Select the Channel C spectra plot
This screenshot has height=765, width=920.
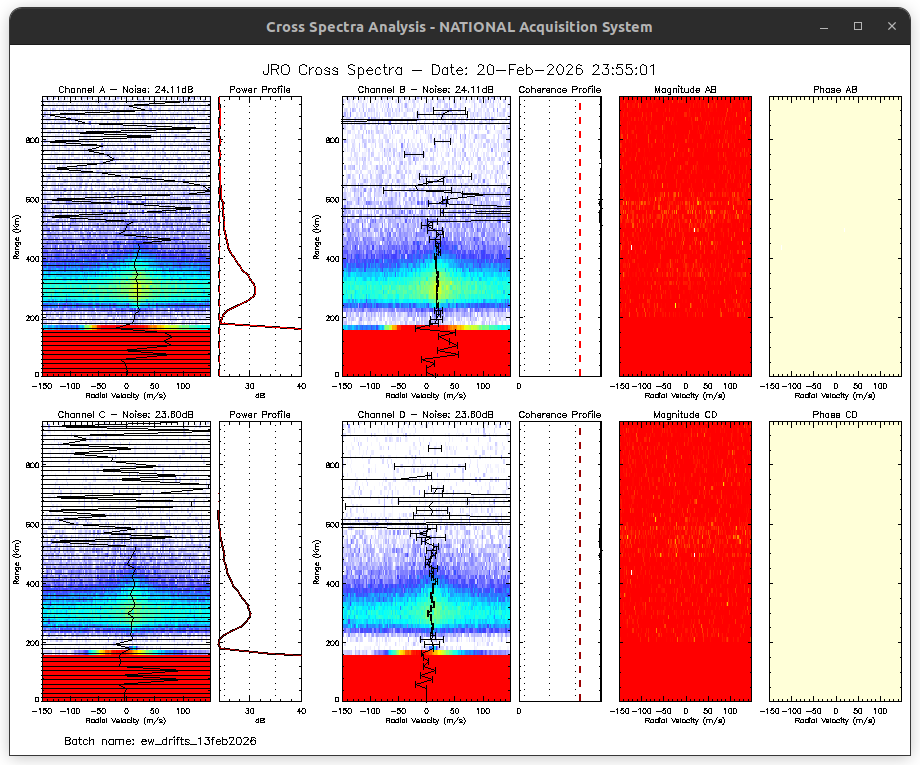126,560
